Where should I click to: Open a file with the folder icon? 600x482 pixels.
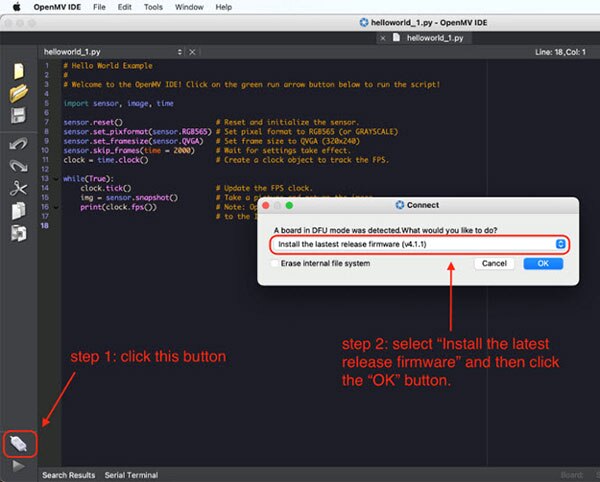[18, 93]
